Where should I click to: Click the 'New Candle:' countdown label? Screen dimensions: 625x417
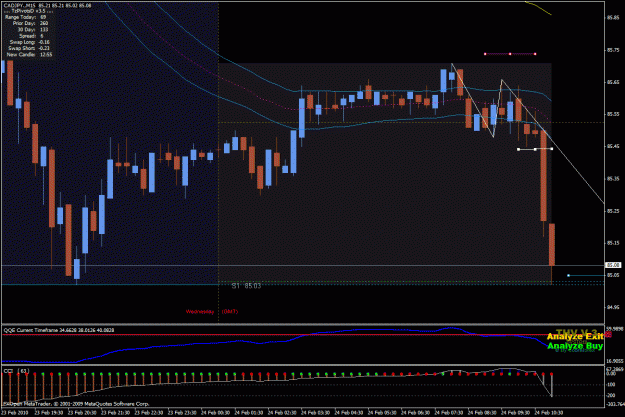[21, 55]
